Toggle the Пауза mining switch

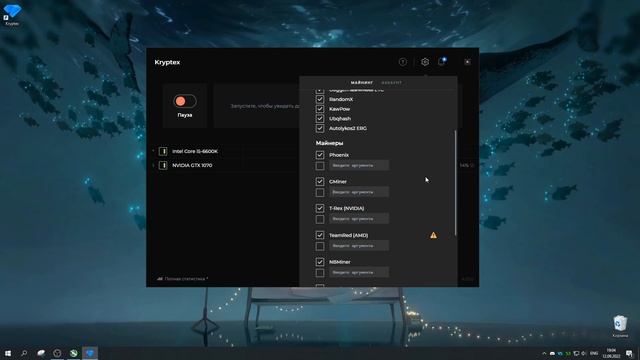tap(185, 101)
